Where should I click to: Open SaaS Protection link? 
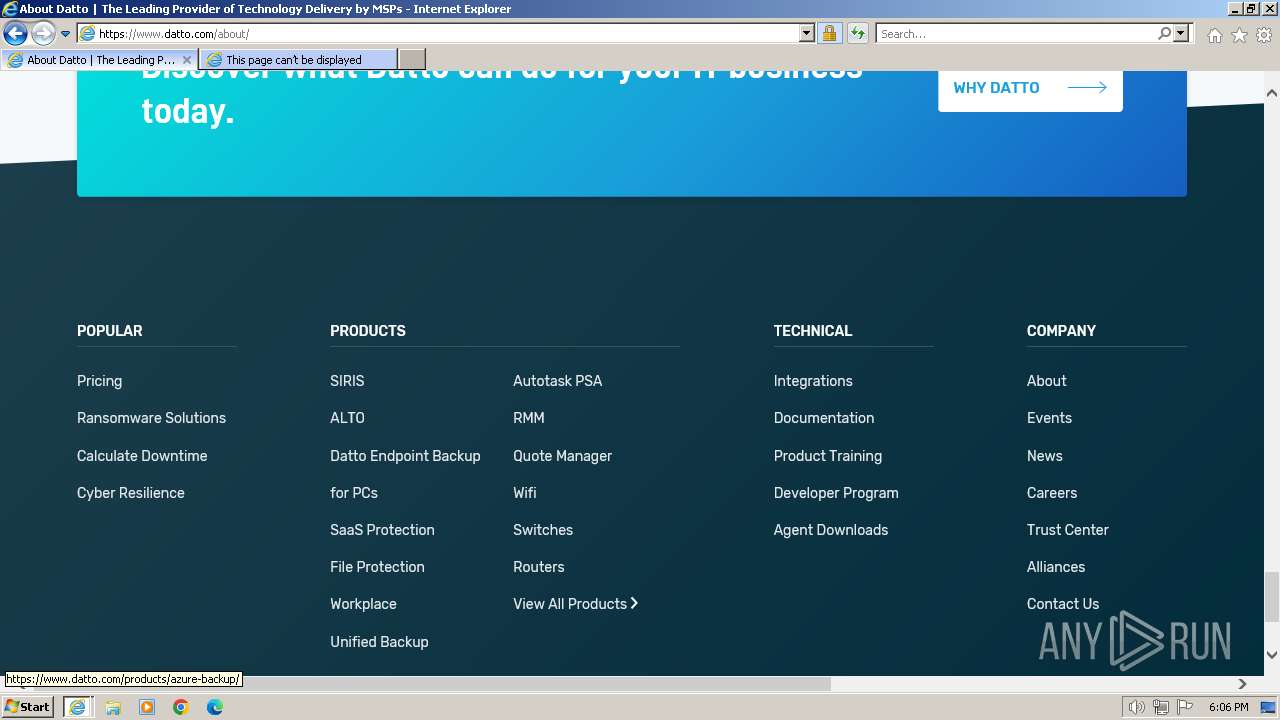click(382, 530)
